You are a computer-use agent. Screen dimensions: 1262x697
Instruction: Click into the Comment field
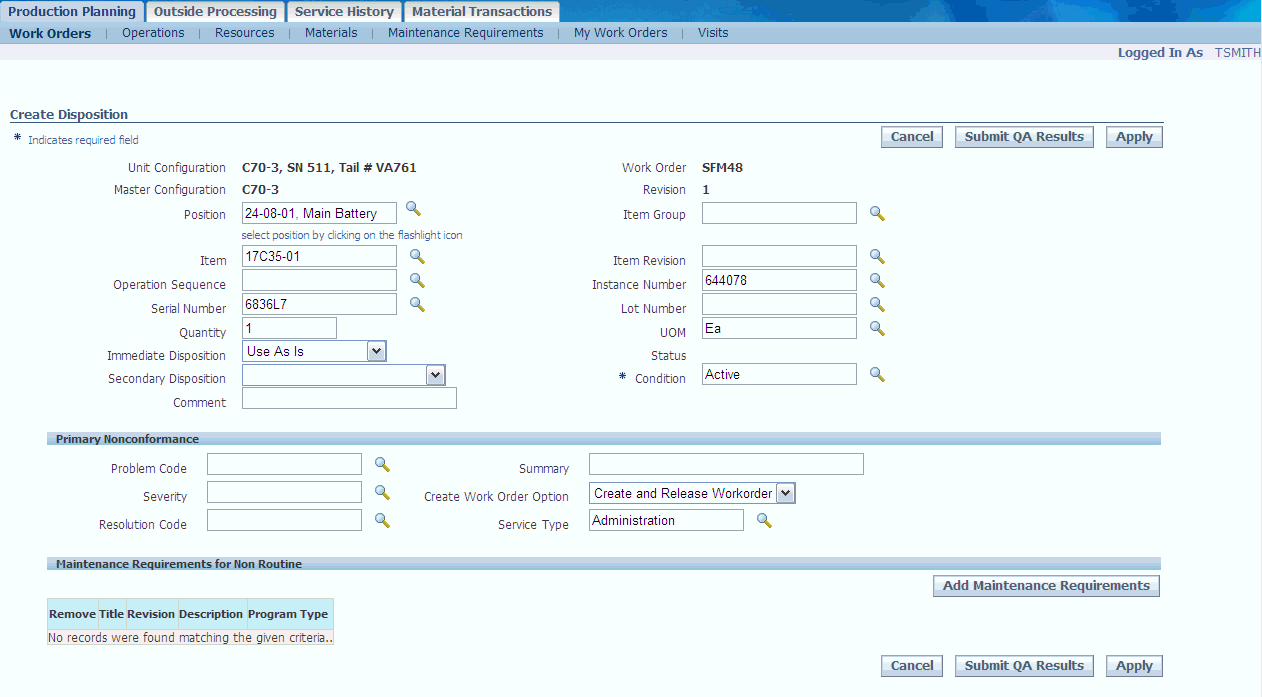coord(349,398)
